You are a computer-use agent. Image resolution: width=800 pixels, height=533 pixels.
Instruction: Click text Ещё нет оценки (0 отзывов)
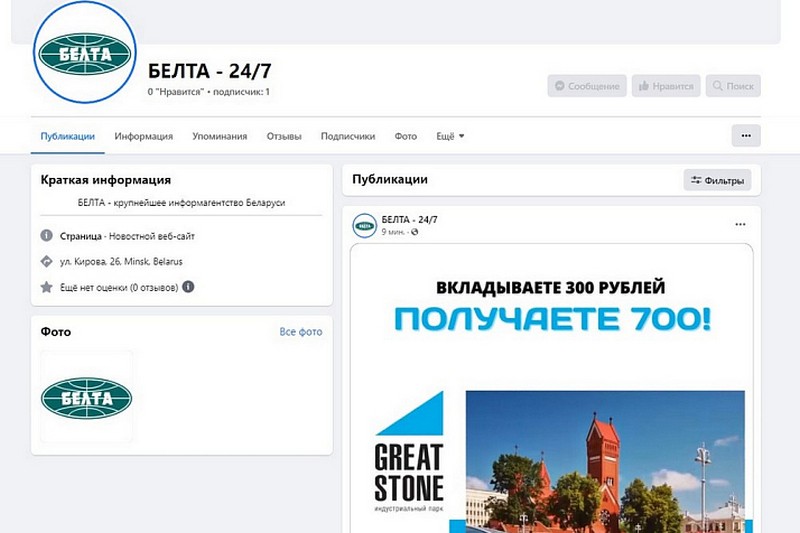coord(119,288)
